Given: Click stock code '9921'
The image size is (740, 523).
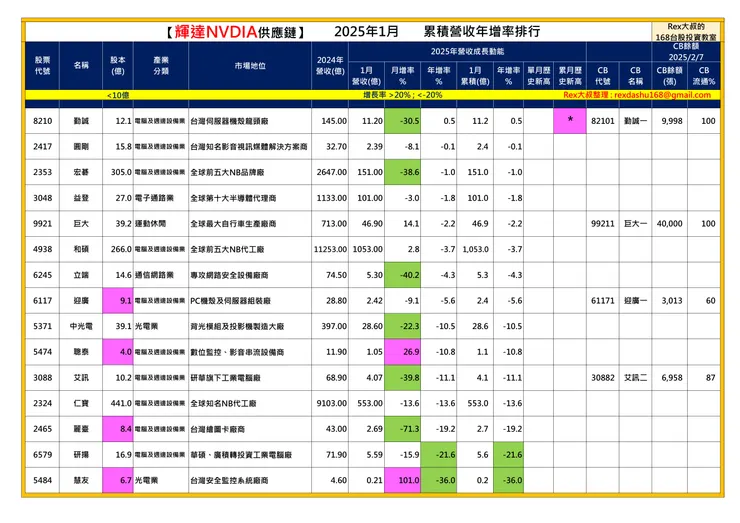Looking at the screenshot, I should coord(42,223).
